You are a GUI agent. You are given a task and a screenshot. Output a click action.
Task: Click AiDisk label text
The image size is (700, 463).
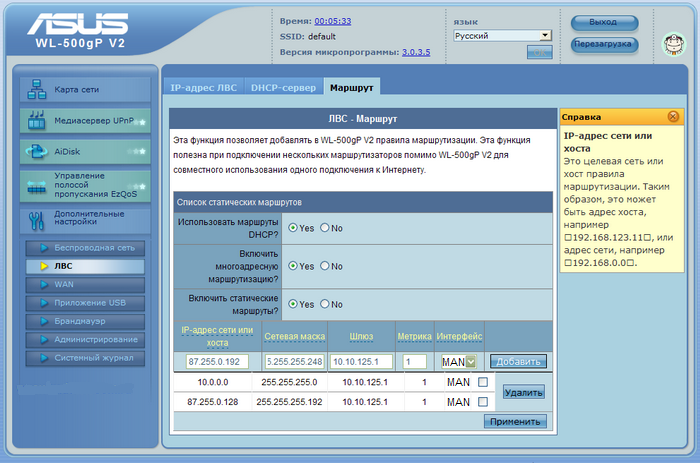click(67, 152)
